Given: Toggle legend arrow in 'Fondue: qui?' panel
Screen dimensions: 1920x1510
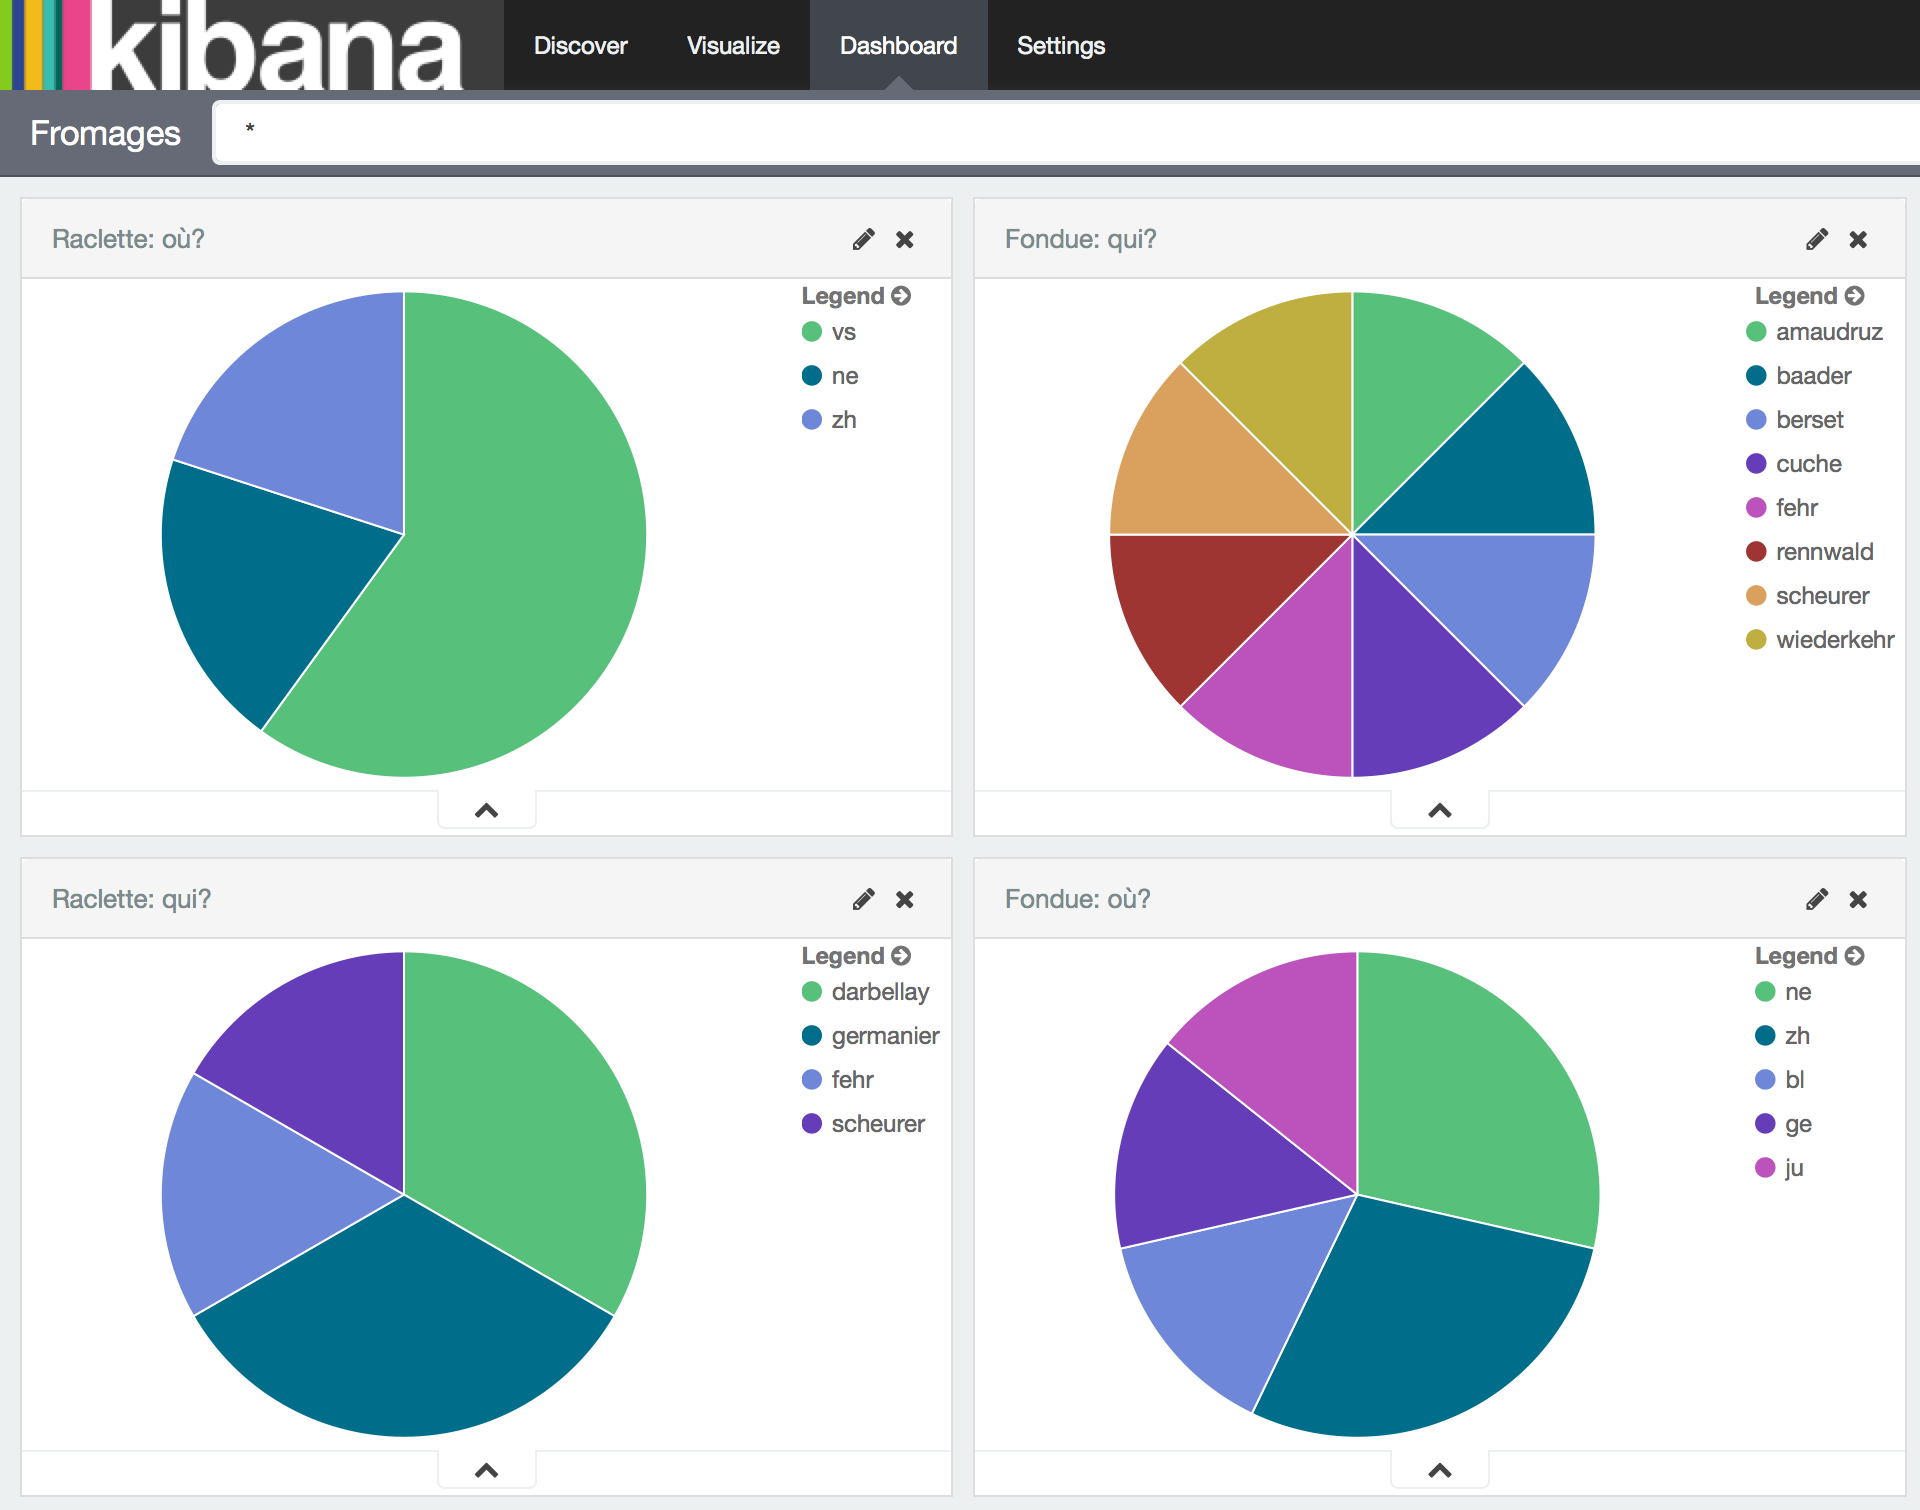Looking at the screenshot, I should click(1854, 296).
